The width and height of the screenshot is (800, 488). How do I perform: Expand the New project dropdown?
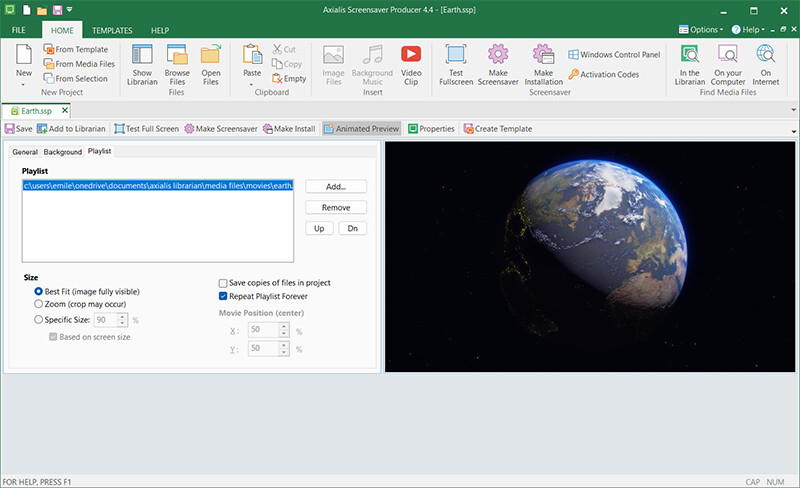24,85
